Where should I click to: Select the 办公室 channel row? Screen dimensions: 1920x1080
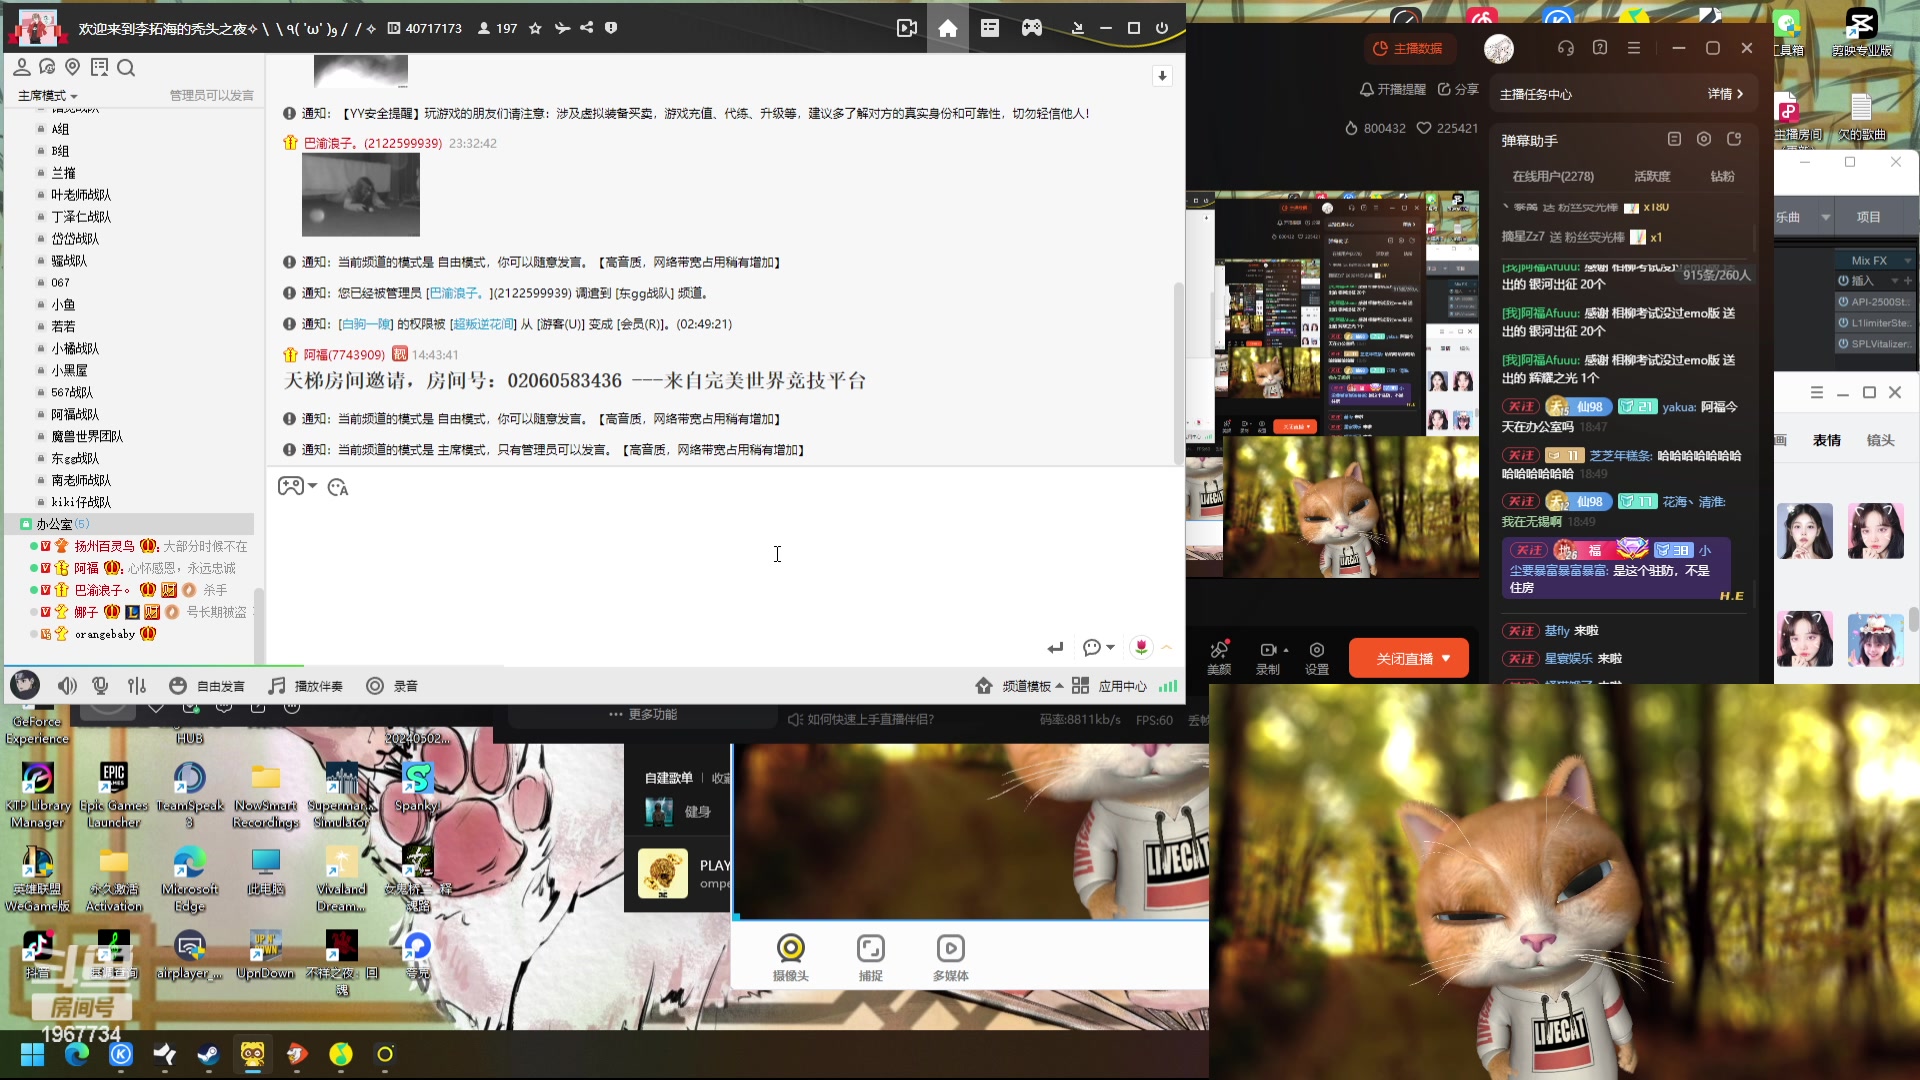pos(130,524)
